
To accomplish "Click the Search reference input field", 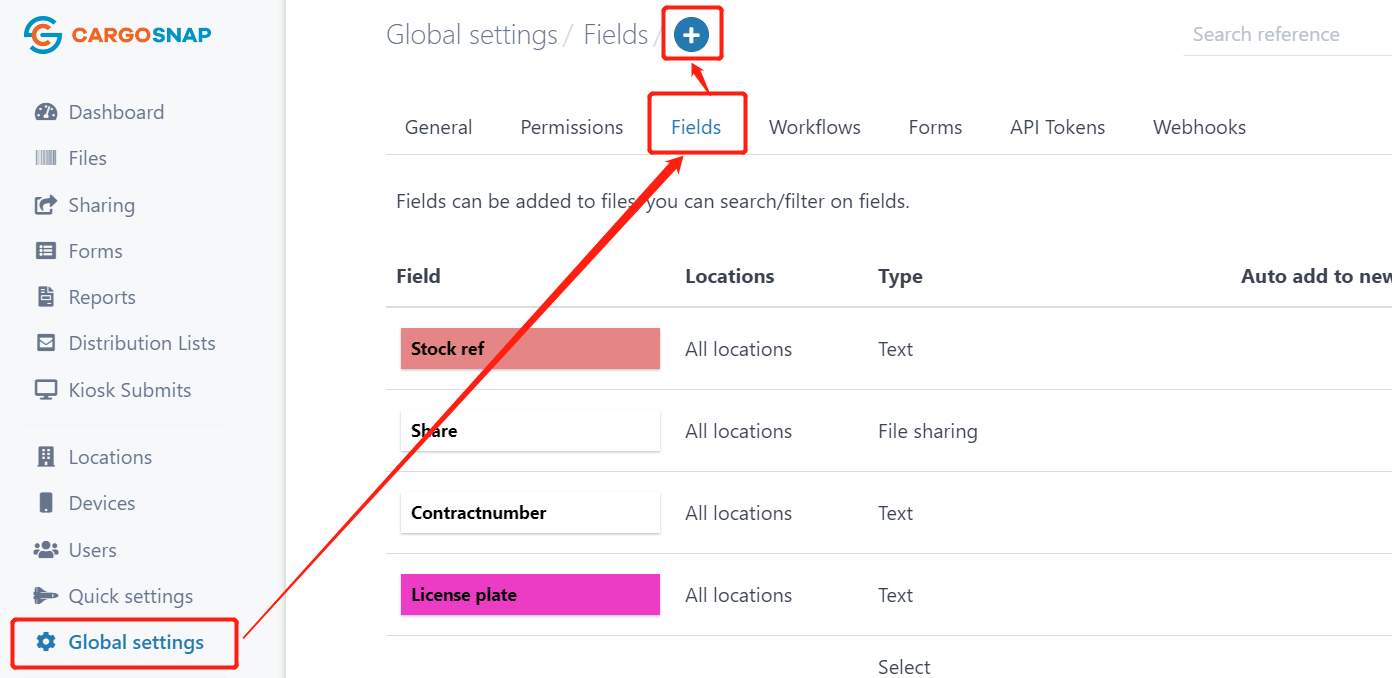I will tap(1288, 35).
